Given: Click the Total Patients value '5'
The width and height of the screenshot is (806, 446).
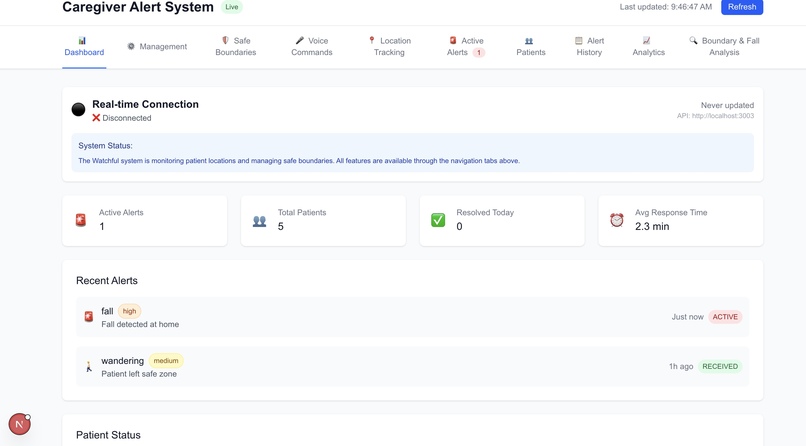Looking at the screenshot, I should (281, 227).
